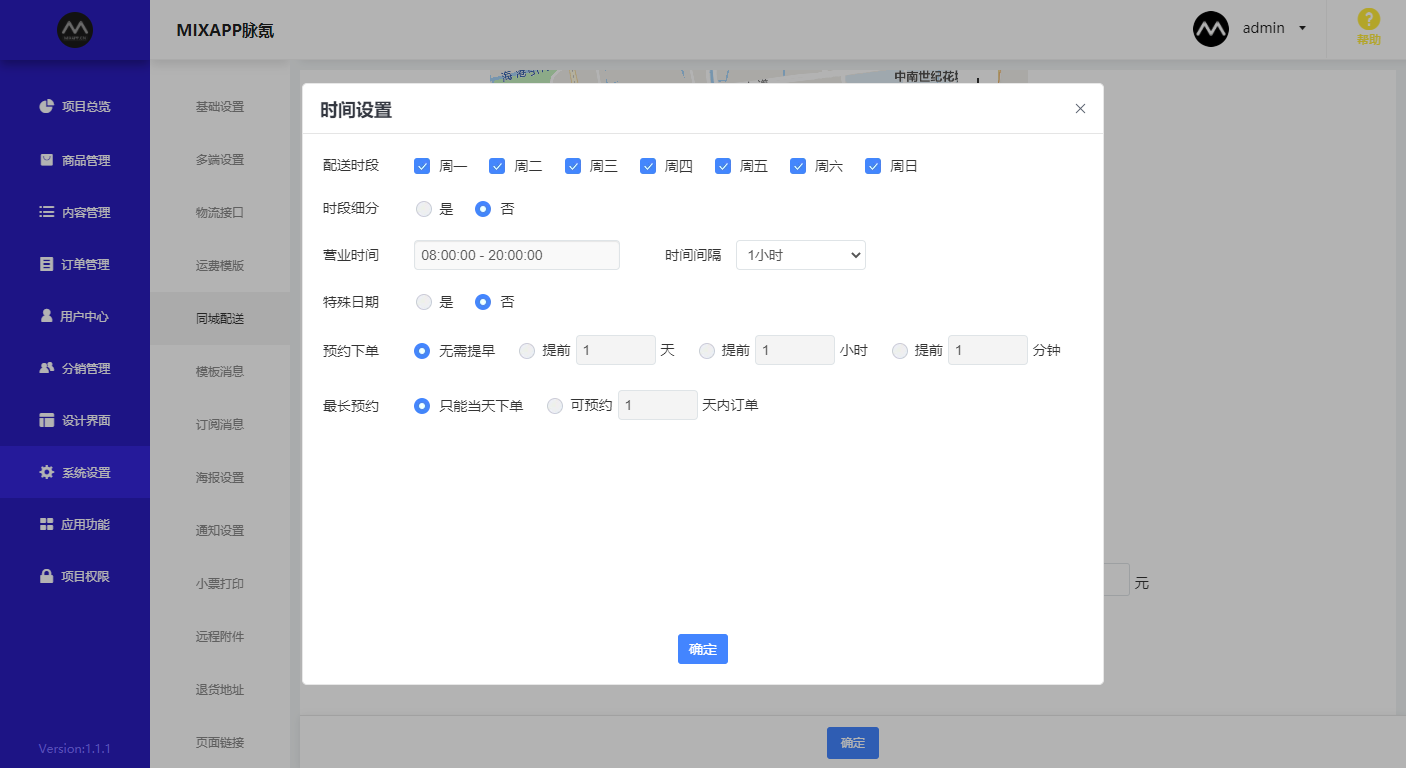Screen dimensions: 1406x768
Task: Open the 海报设置 submenu item
Action: click(x=220, y=478)
